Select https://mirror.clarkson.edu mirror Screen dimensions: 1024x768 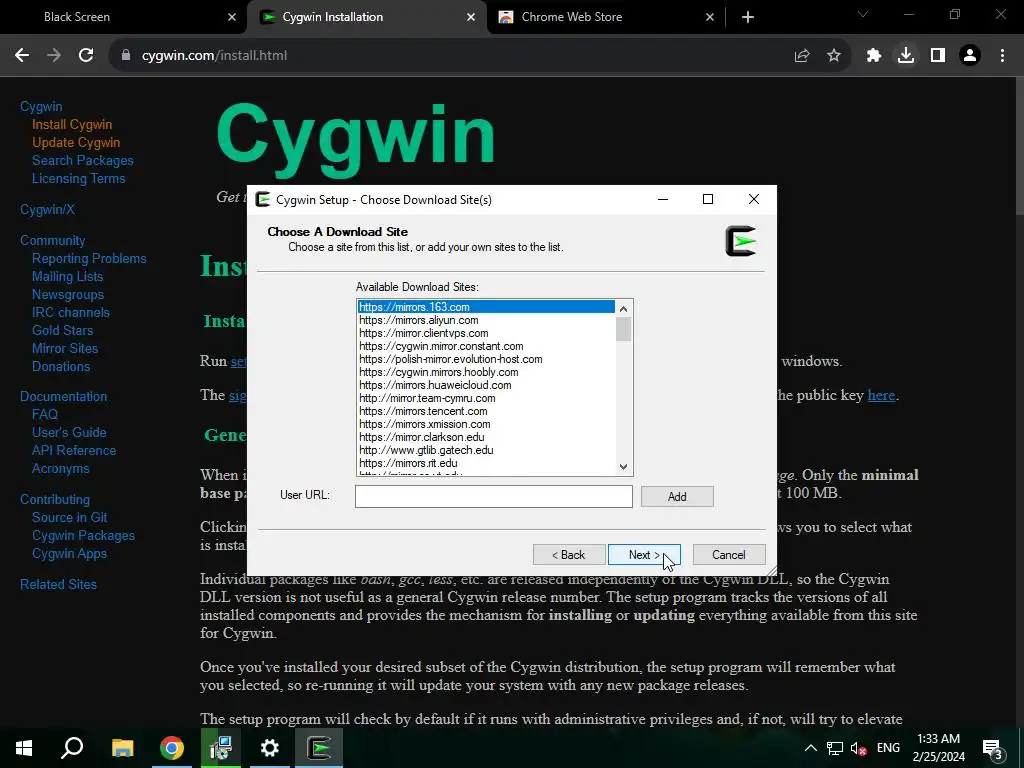point(486,438)
